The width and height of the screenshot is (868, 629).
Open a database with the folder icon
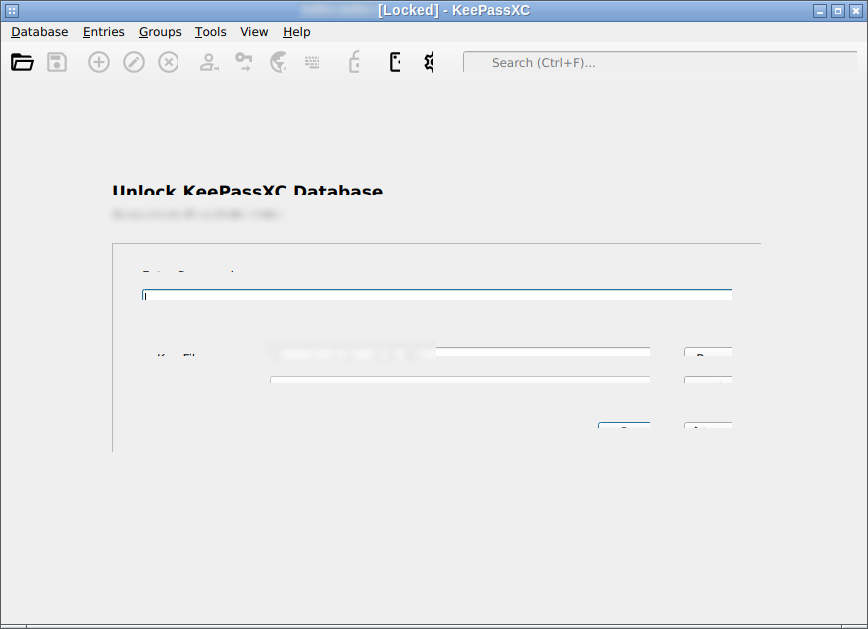[x=22, y=62]
